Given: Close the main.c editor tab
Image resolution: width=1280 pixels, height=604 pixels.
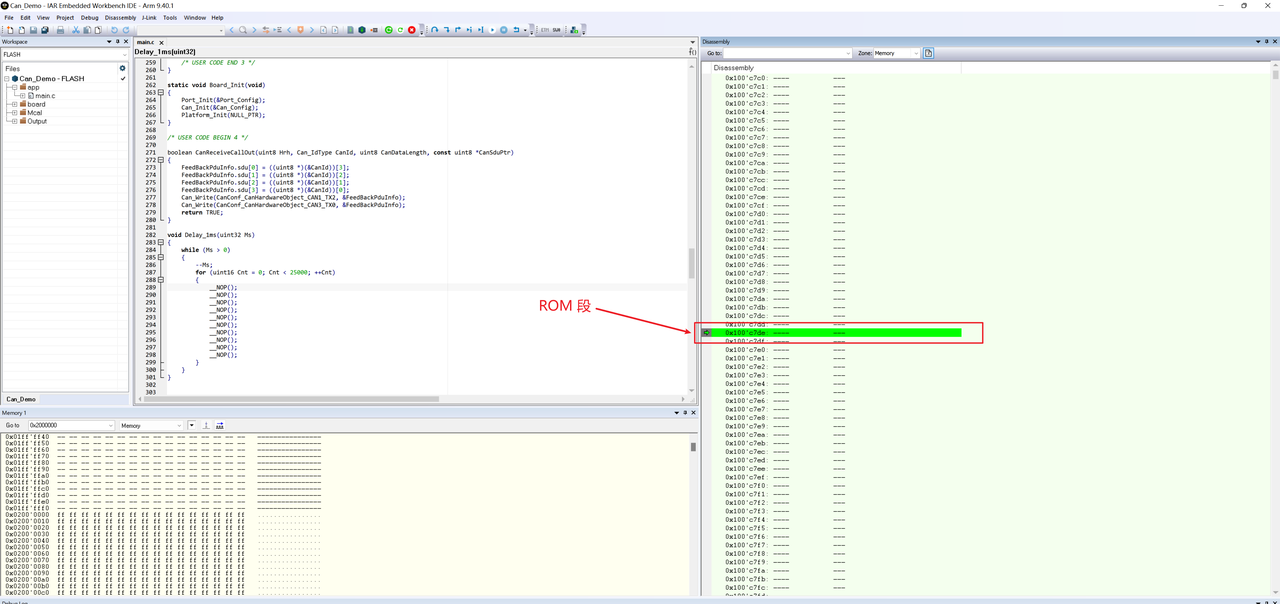Looking at the screenshot, I should tap(161, 42).
